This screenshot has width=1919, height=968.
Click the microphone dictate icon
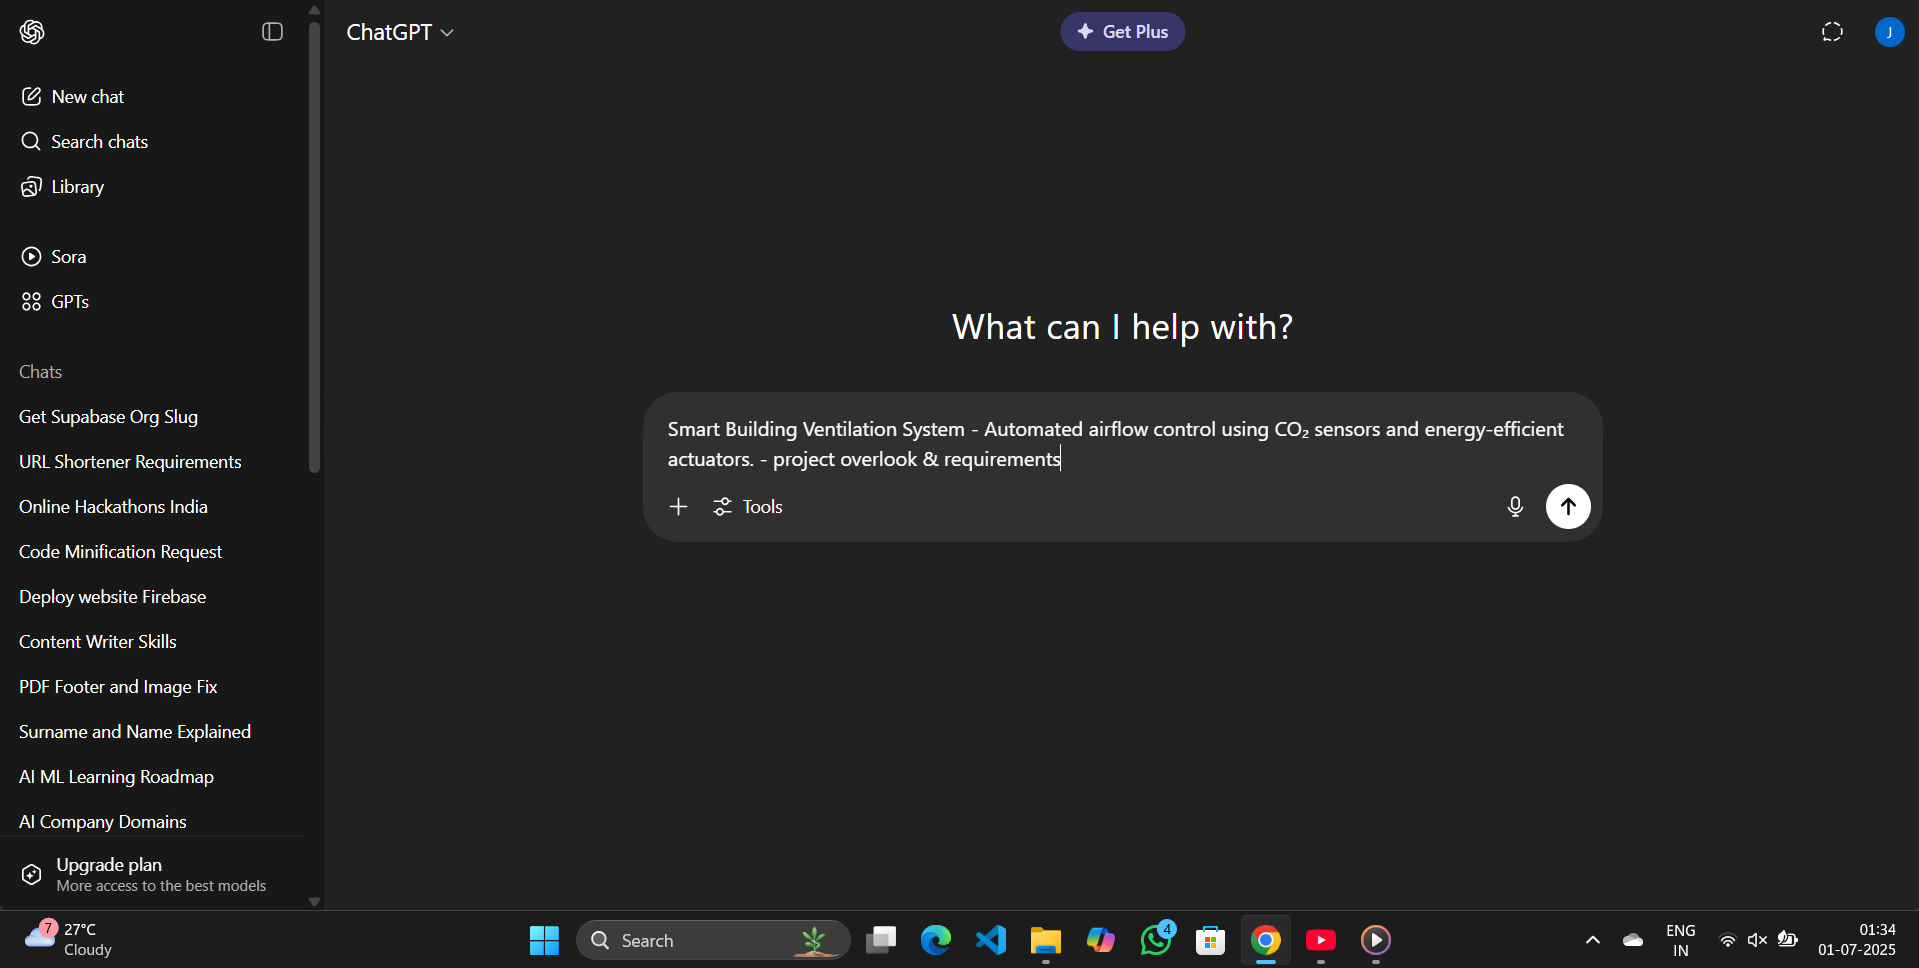pyautogui.click(x=1515, y=507)
